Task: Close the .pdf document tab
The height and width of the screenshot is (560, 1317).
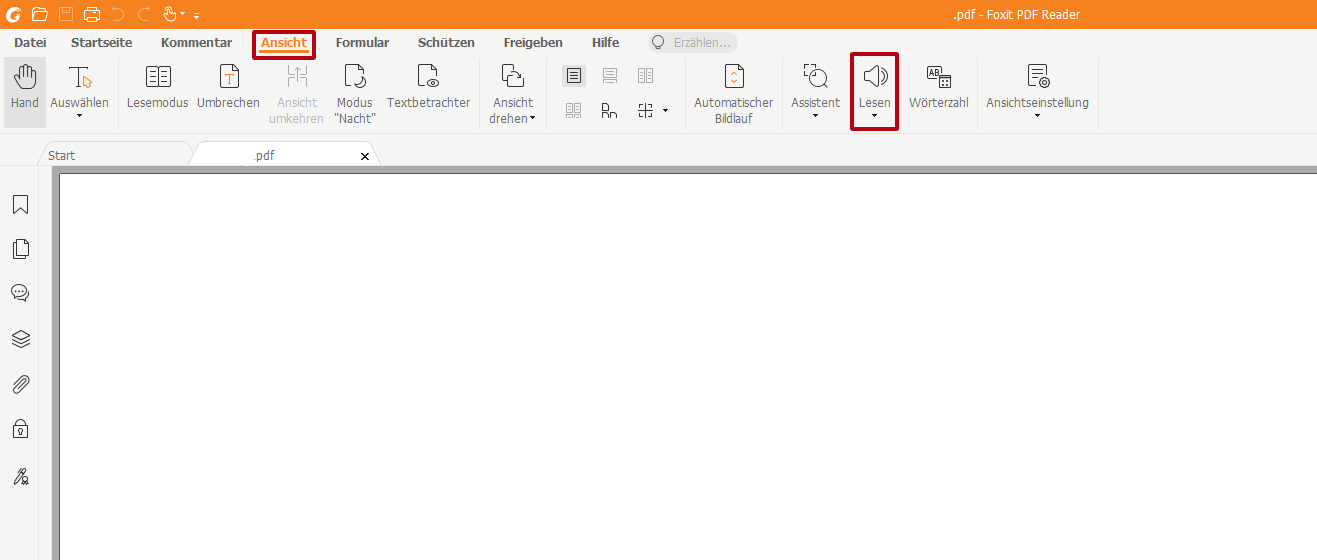Action: click(x=365, y=157)
